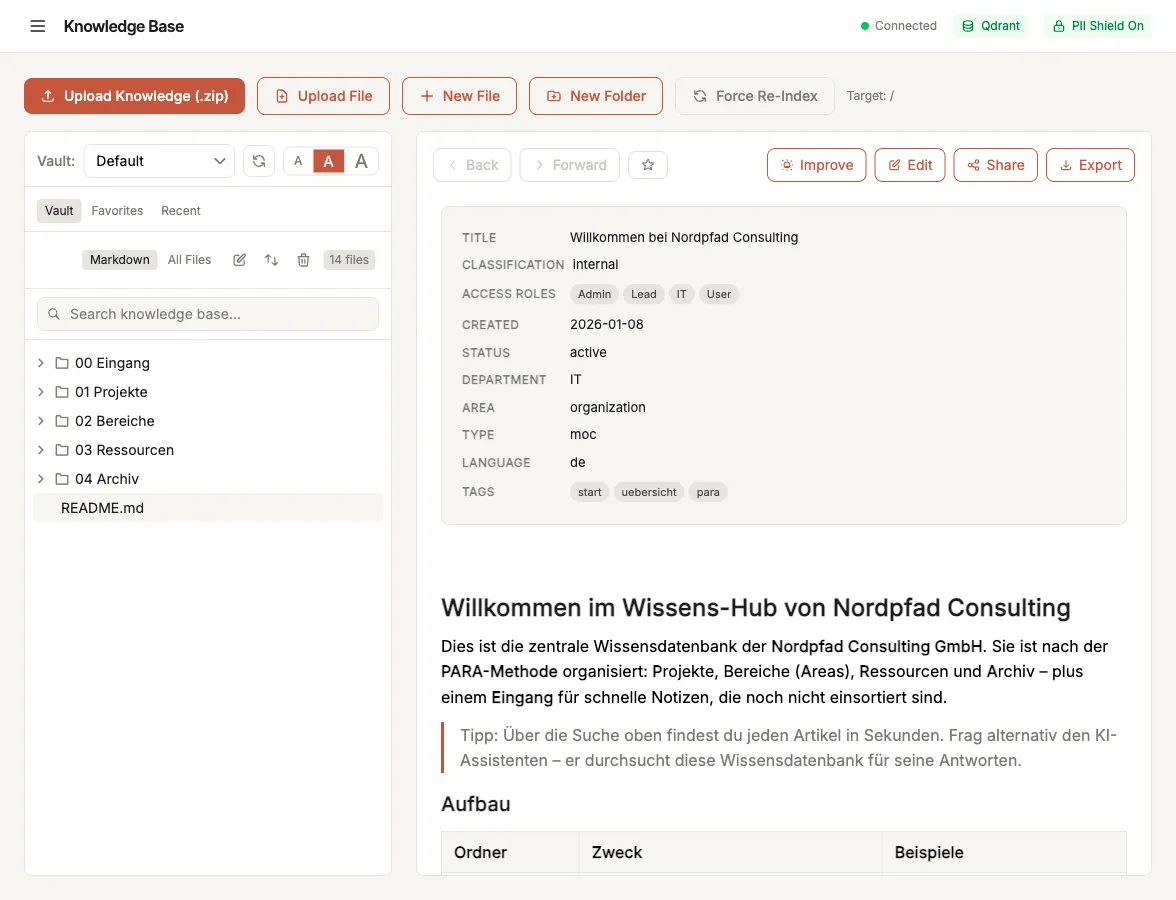Select the Markdown filter
This screenshot has height=900, width=1176.
pyautogui.click(x=120, y=260)
